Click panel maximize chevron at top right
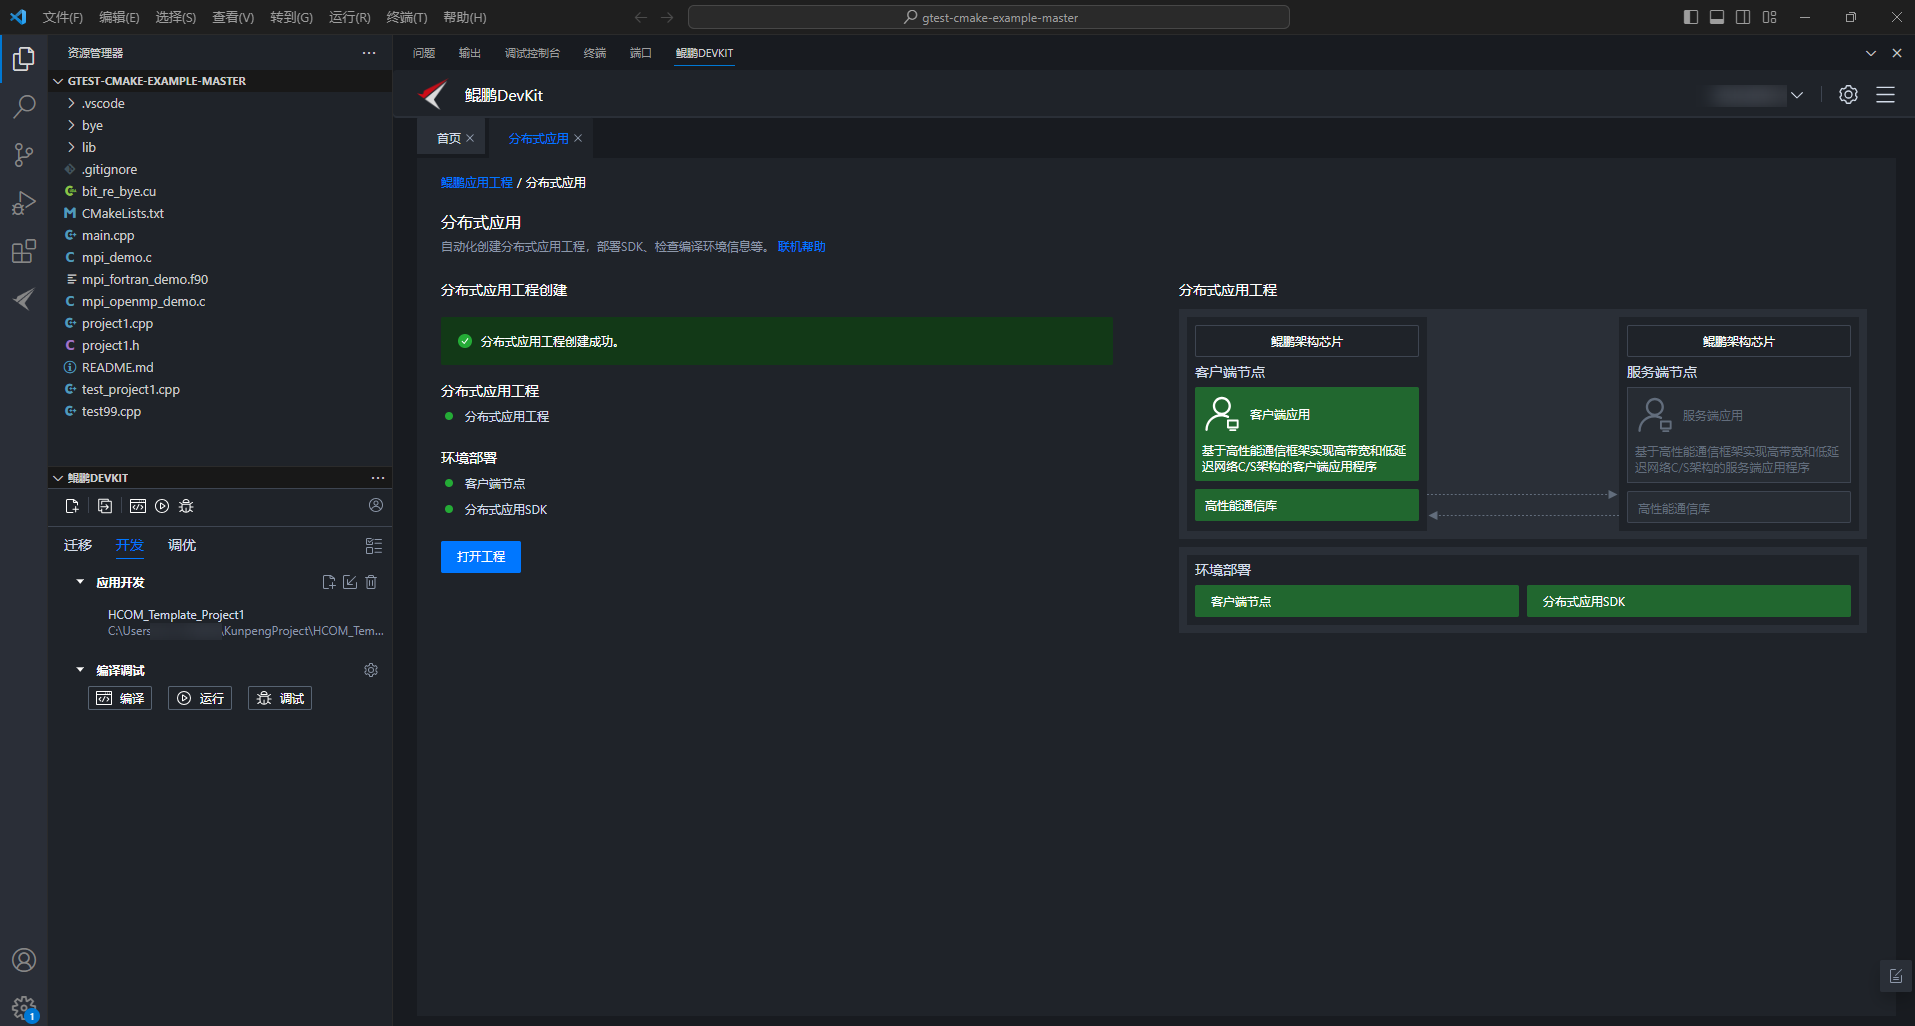Screen dimensions: 1915x1026 [x=1871, y=53]
